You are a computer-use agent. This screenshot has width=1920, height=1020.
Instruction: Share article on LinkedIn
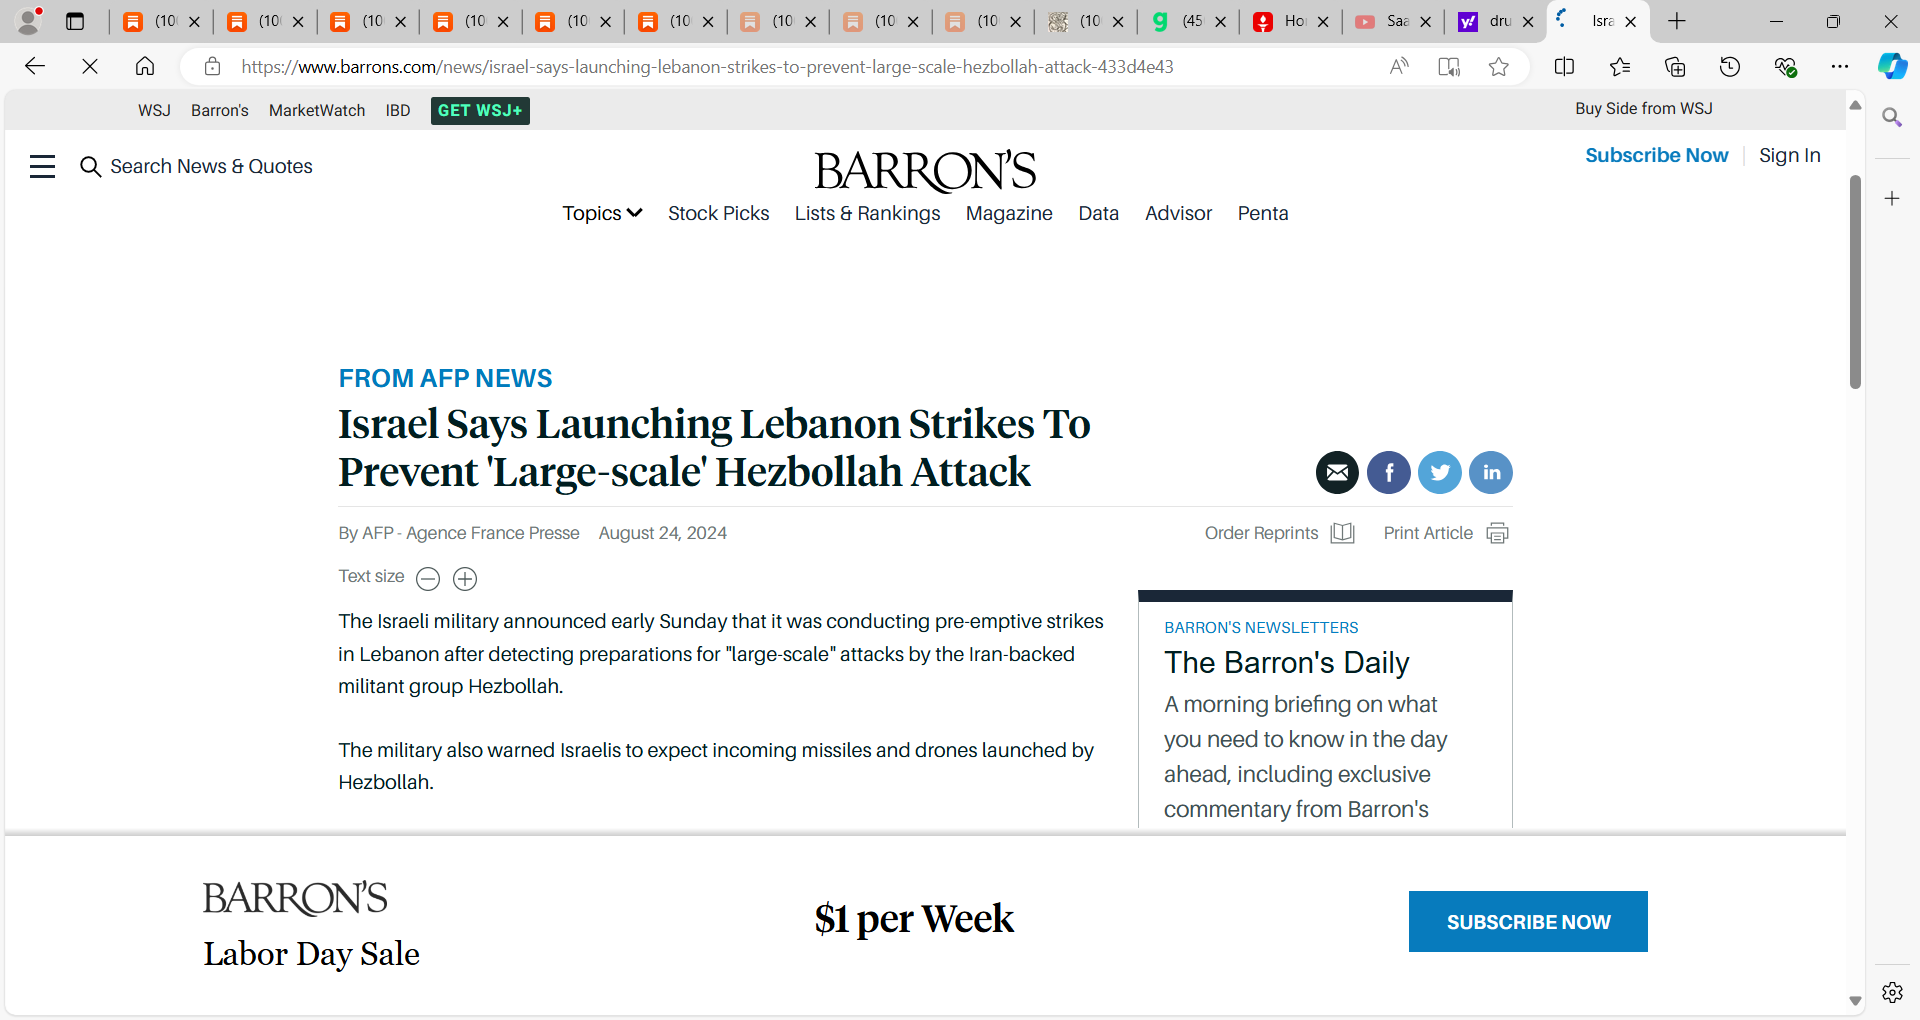click(1491, 473)
